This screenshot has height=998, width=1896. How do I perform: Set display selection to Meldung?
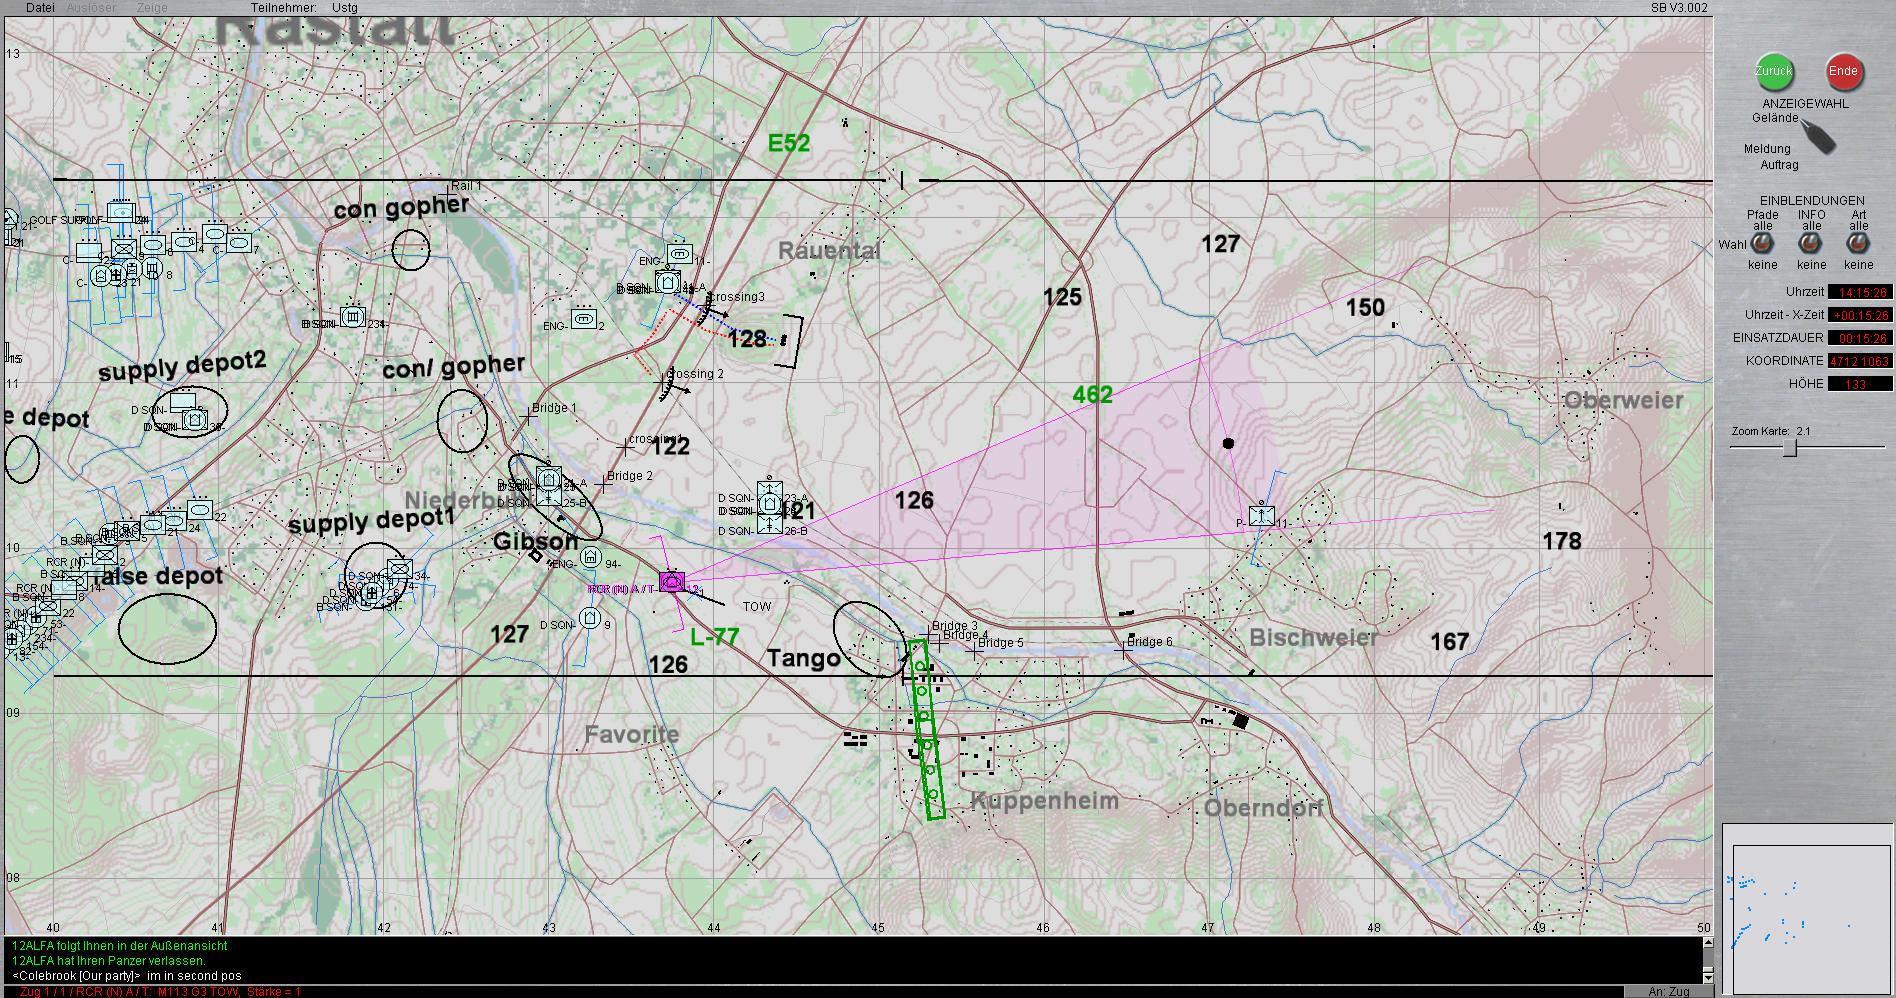[x=1767, y=149]
